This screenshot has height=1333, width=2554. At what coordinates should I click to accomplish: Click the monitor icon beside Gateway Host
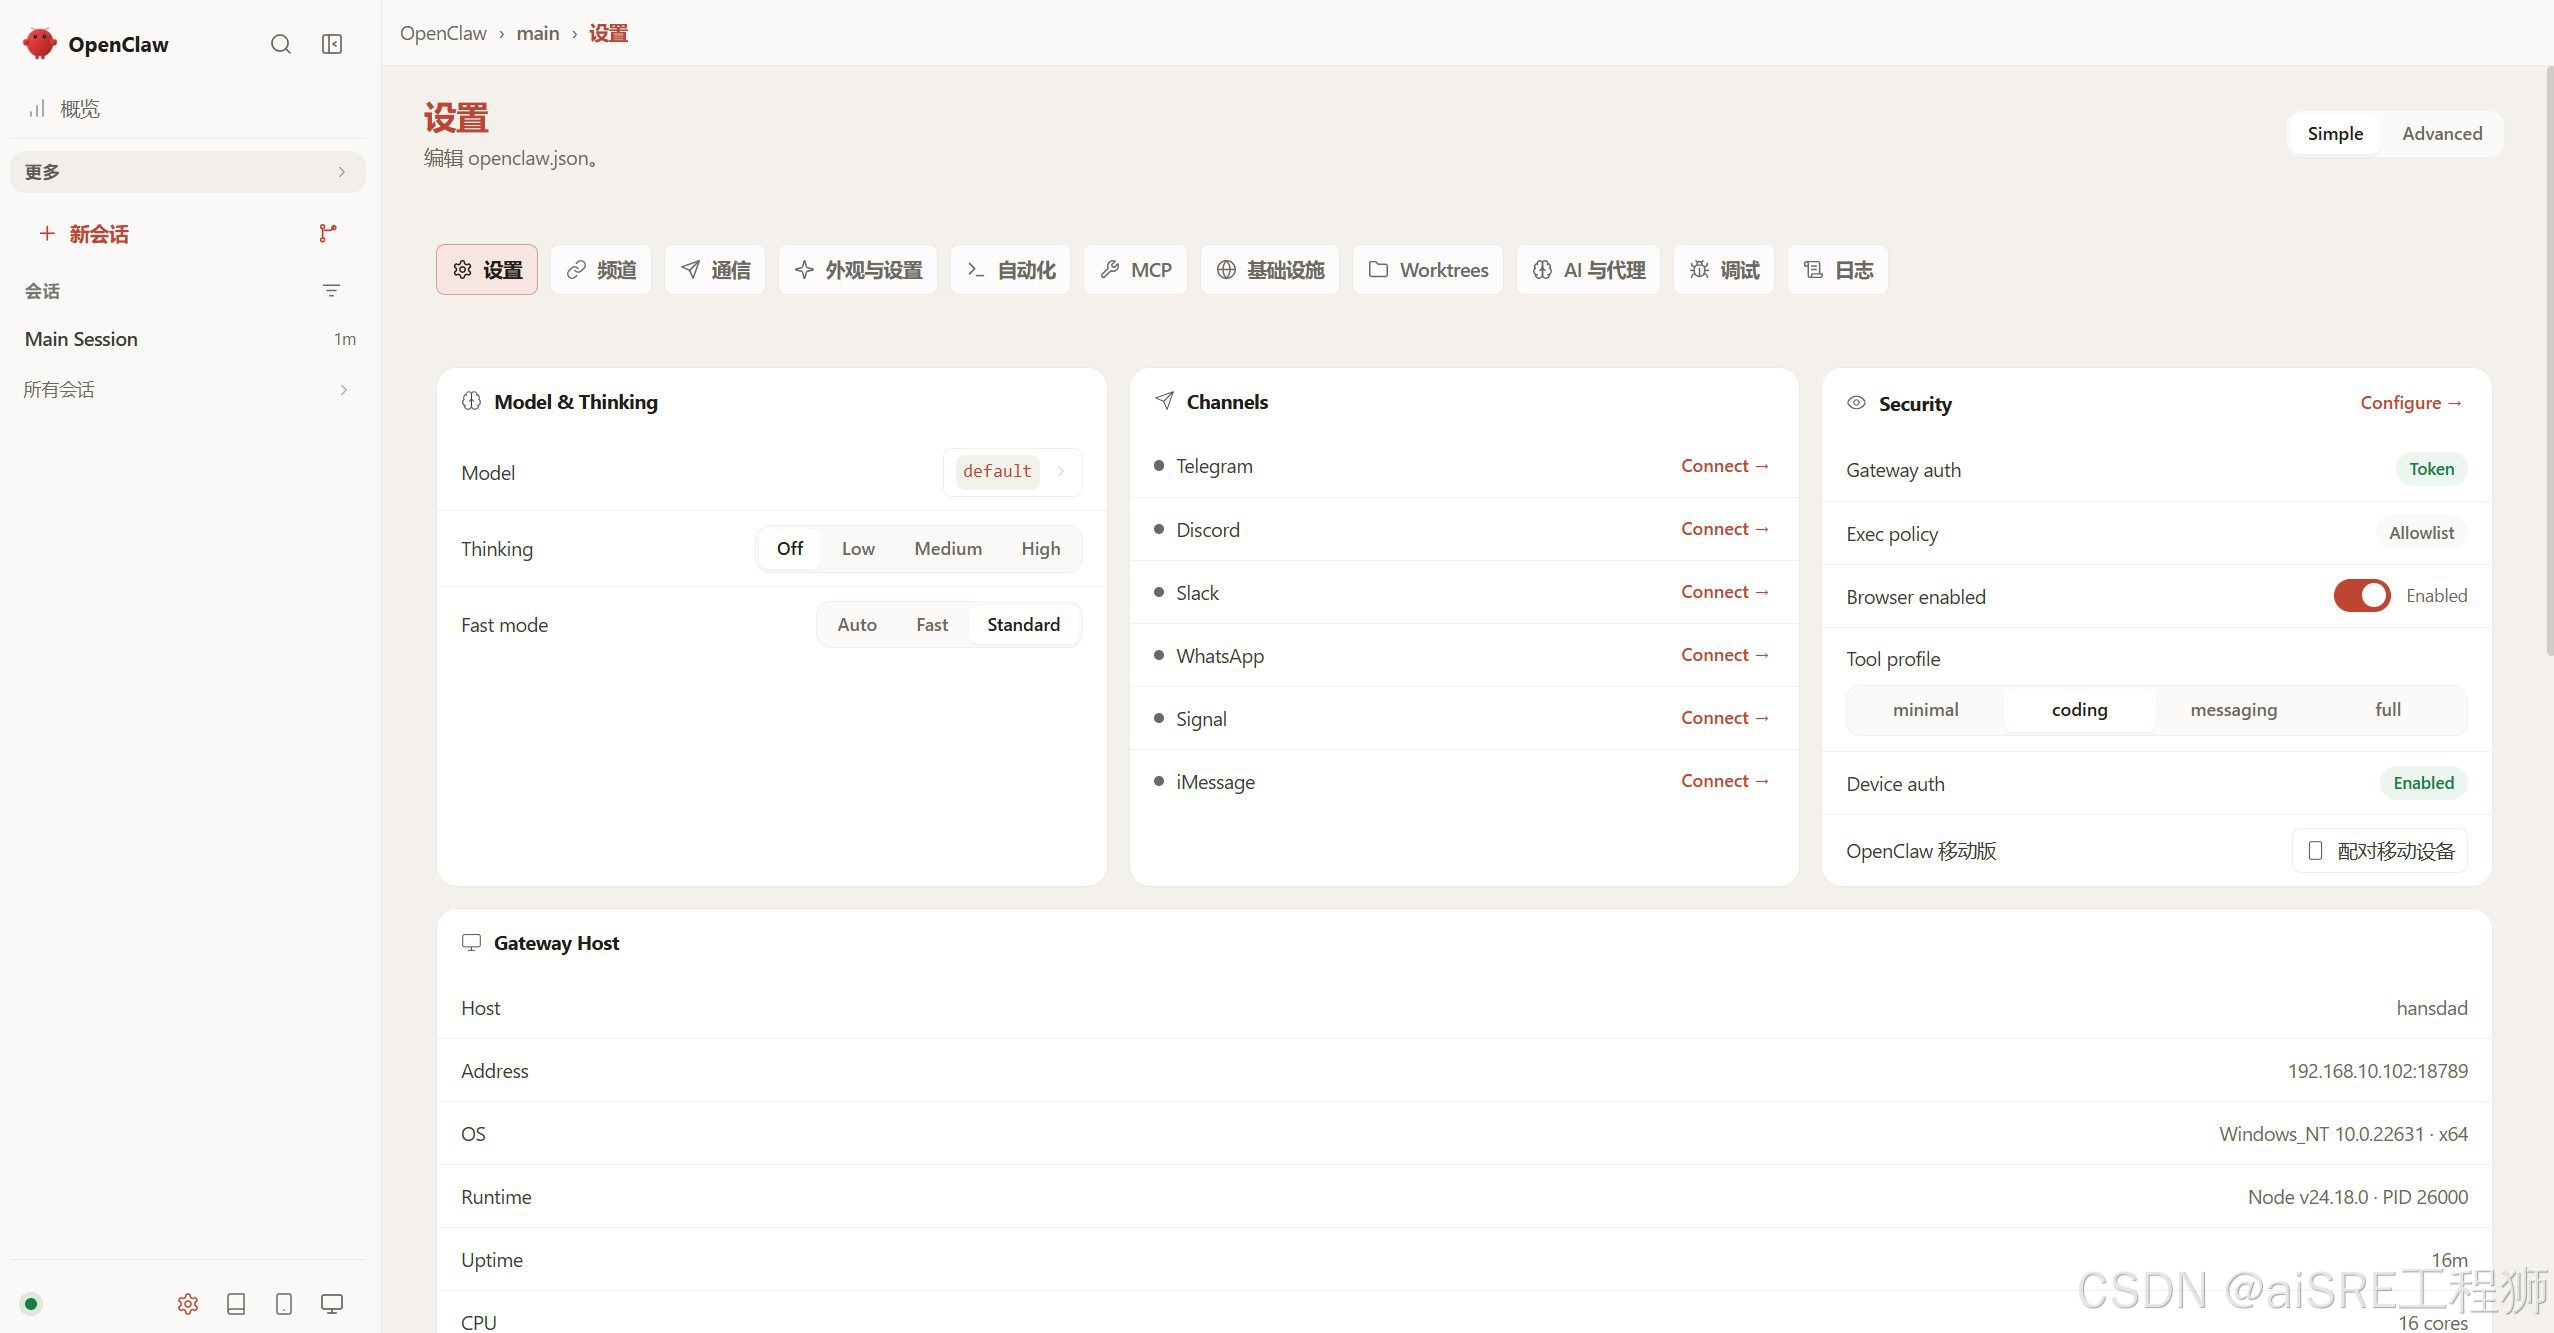pyautogui.click(x=471, y=942)
